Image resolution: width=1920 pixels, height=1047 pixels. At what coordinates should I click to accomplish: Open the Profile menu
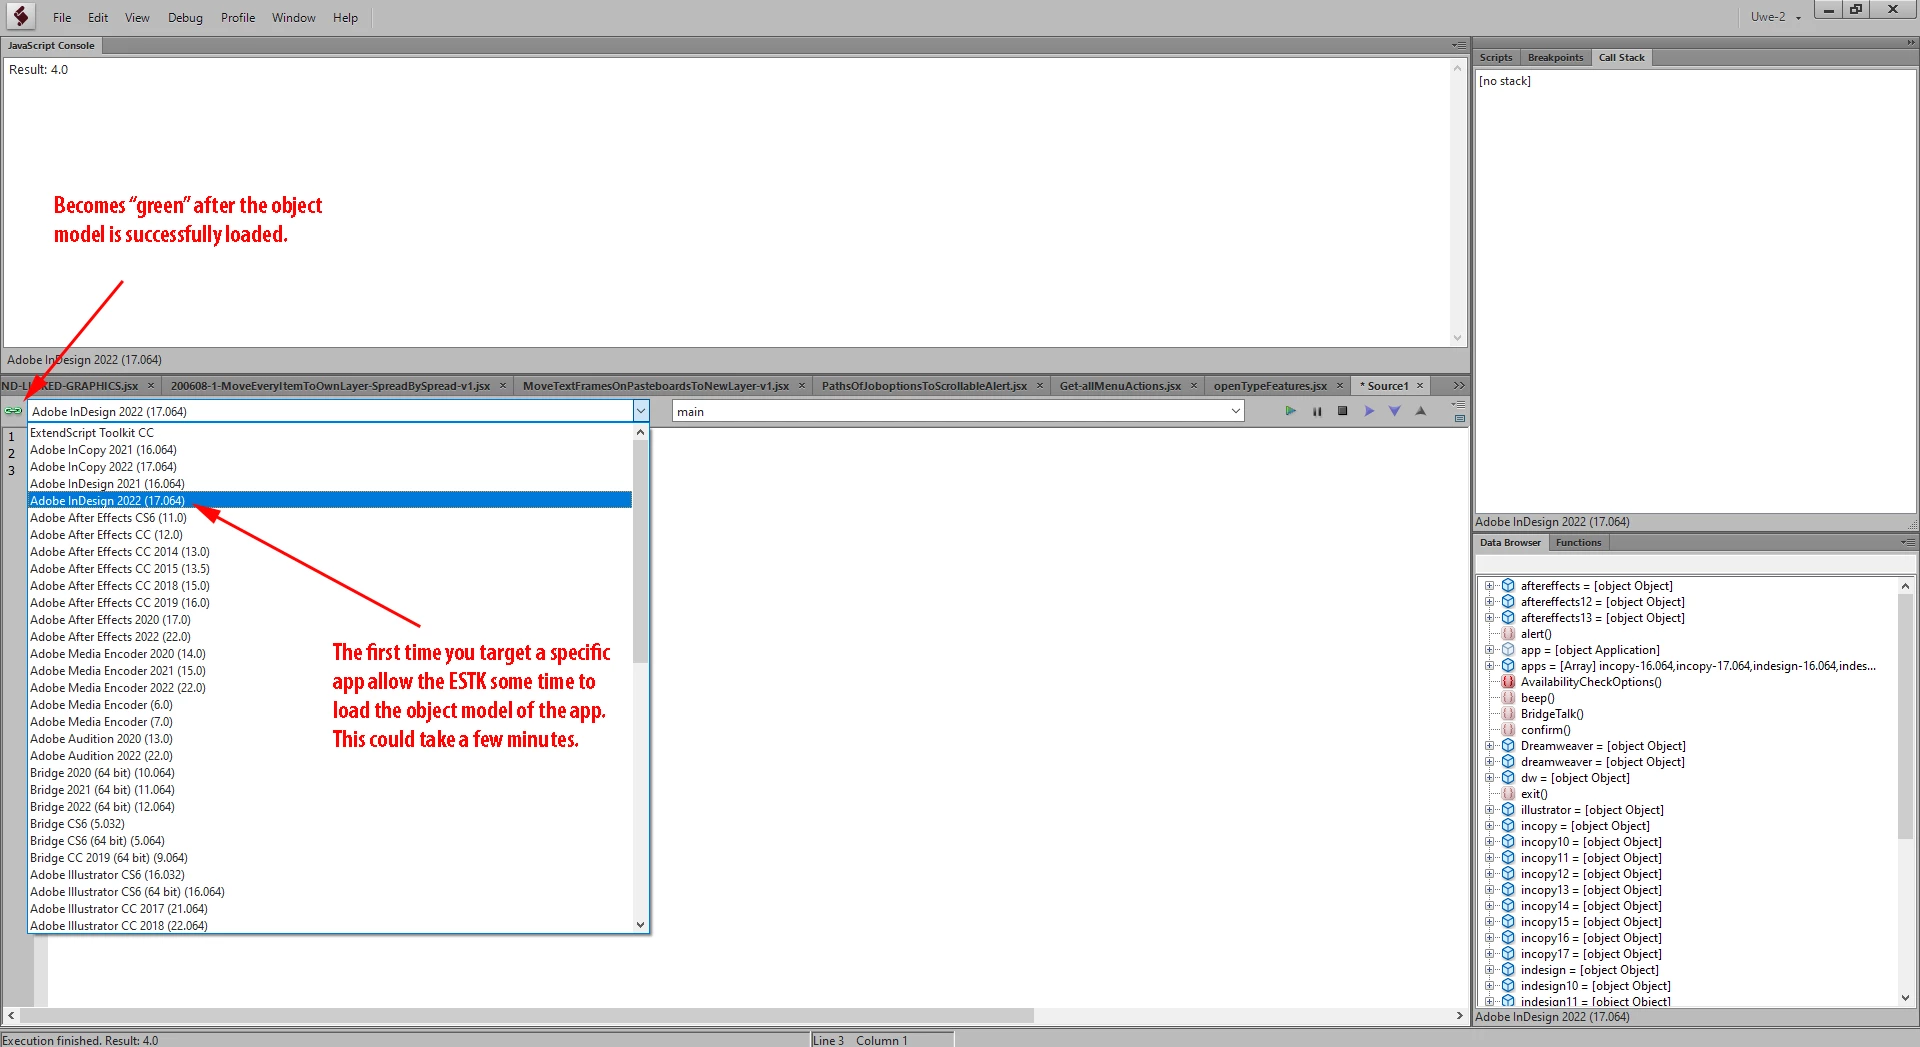coord(238,17)
